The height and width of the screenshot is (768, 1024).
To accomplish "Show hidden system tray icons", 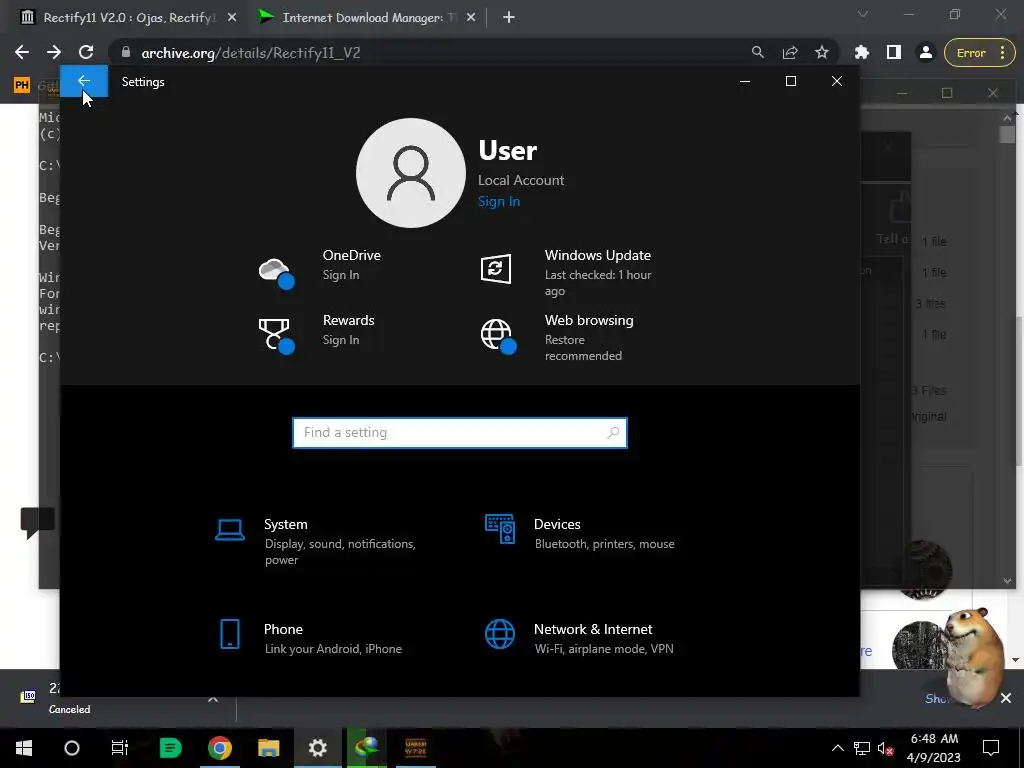I will [837, 748].
